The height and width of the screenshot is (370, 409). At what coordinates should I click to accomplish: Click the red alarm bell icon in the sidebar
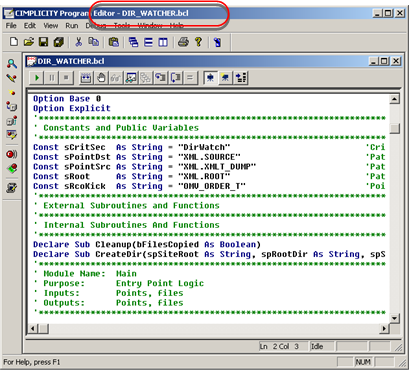coord(12,154)
